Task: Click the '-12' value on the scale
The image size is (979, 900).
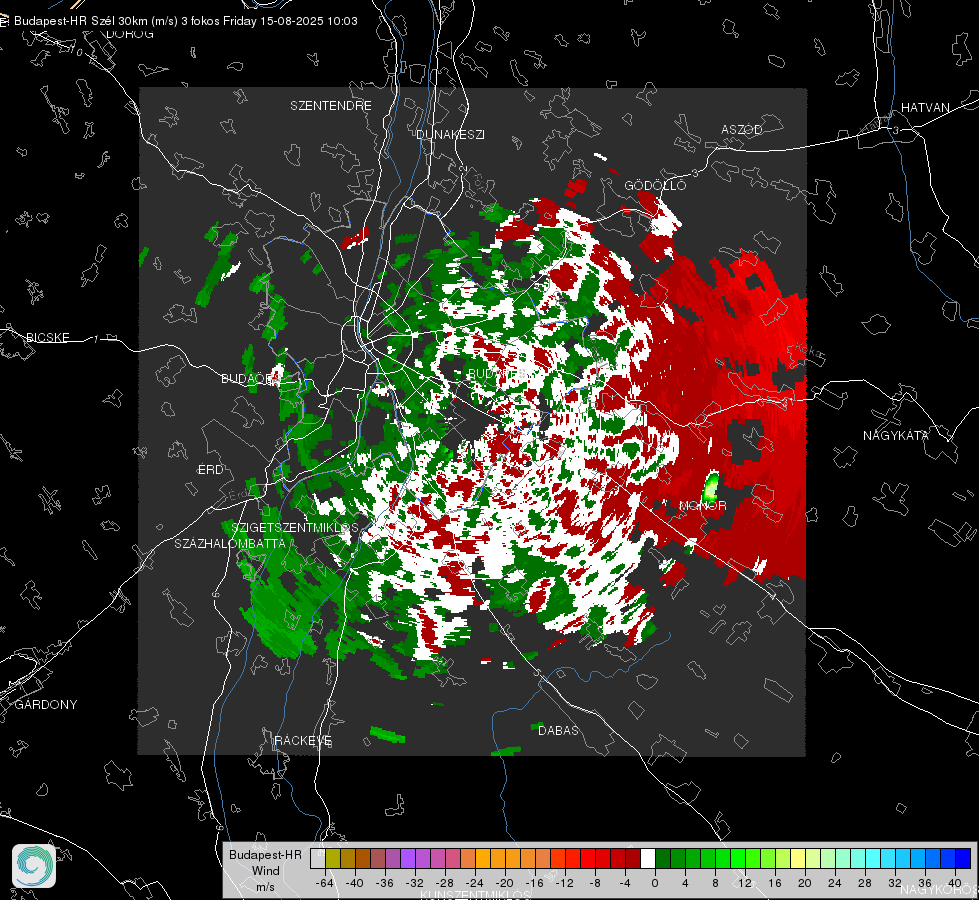Action: 564,883
